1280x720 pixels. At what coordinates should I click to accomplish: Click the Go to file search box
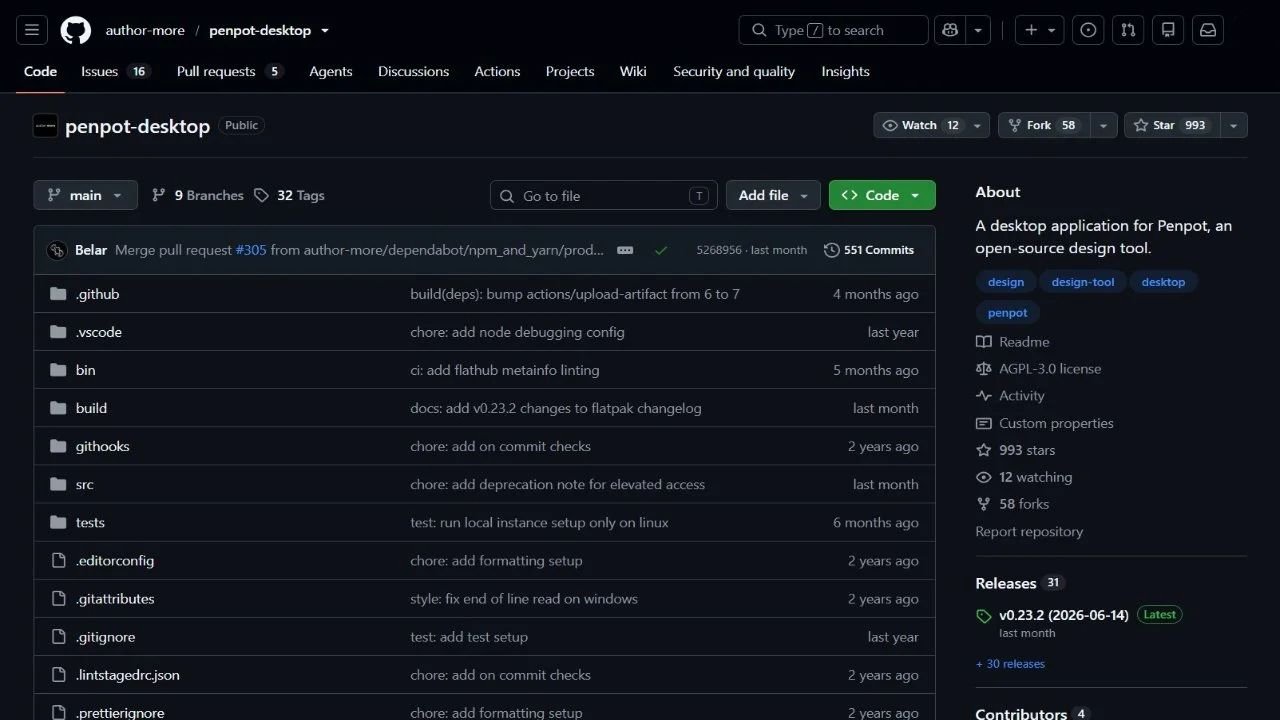[604, 195]
